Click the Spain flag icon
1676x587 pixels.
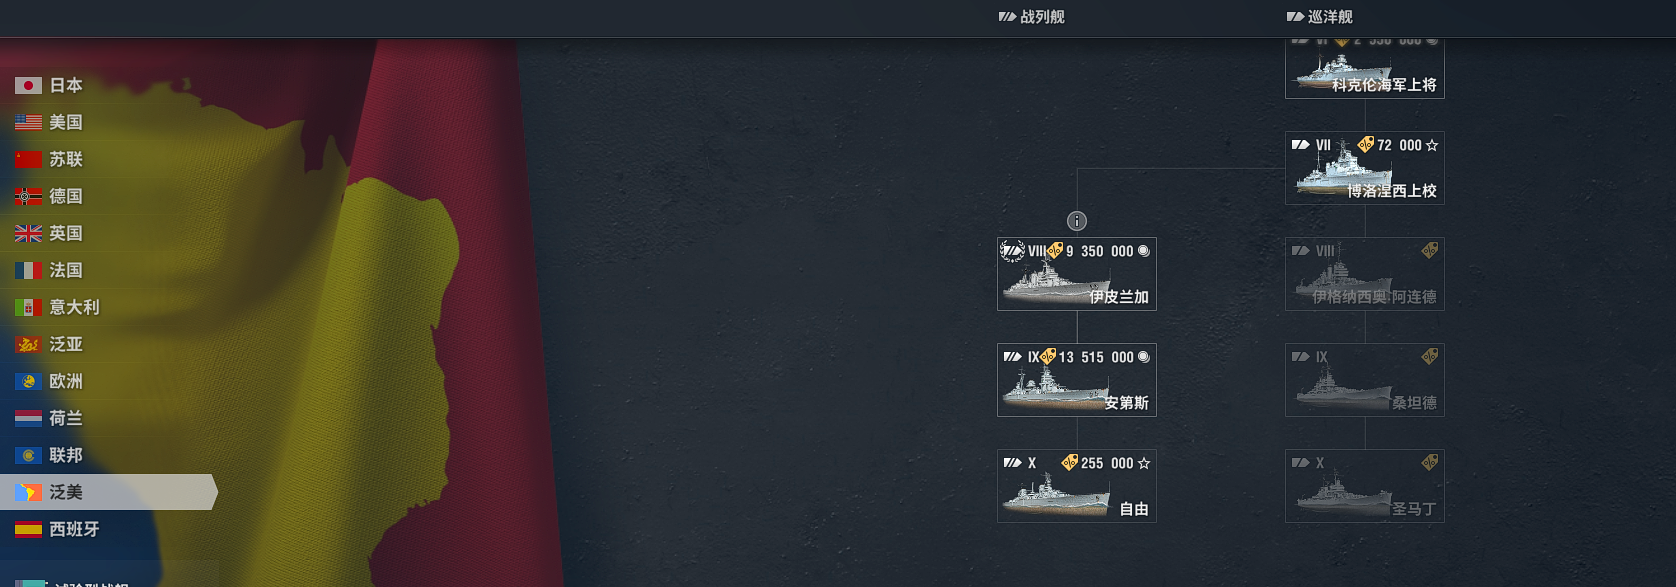click(28, 530)
